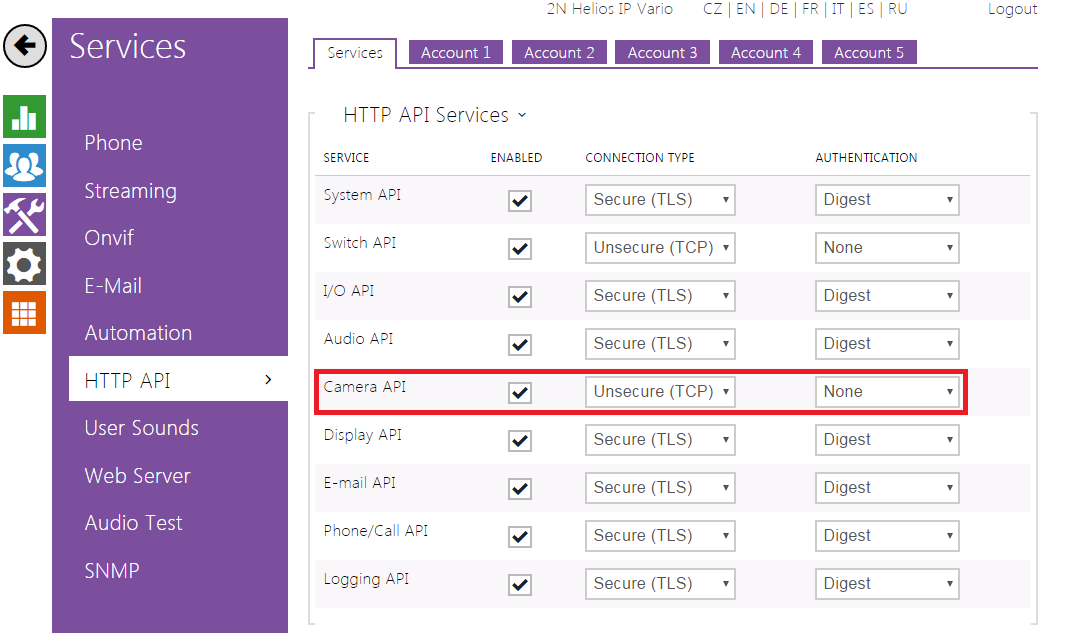This screenshot has height=633, width=1066.
Task: Open Switch API connection type dropdown
Action: click(x=660, y=248)
